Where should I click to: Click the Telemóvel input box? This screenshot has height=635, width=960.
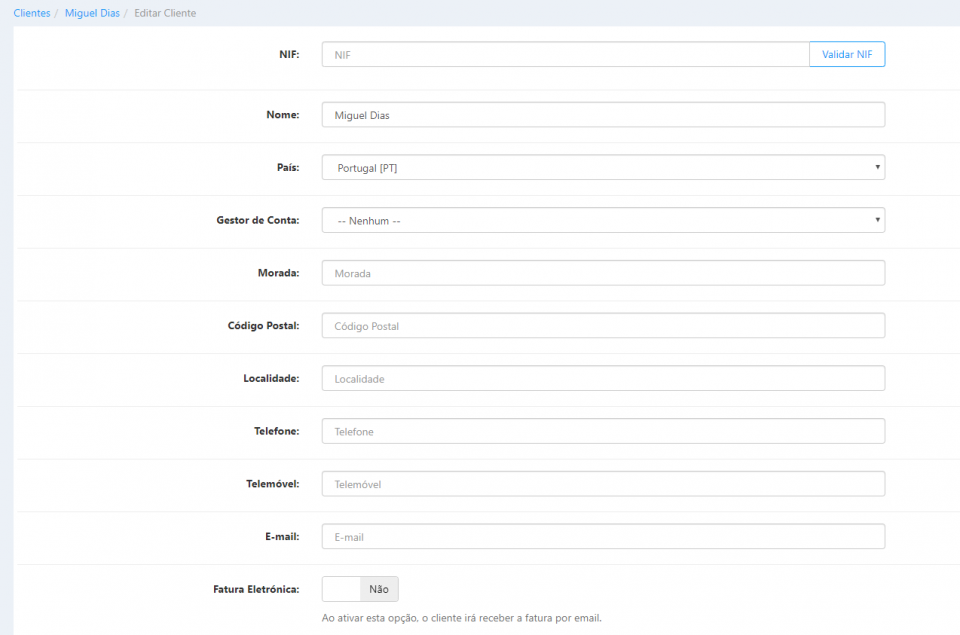point(601,483)
